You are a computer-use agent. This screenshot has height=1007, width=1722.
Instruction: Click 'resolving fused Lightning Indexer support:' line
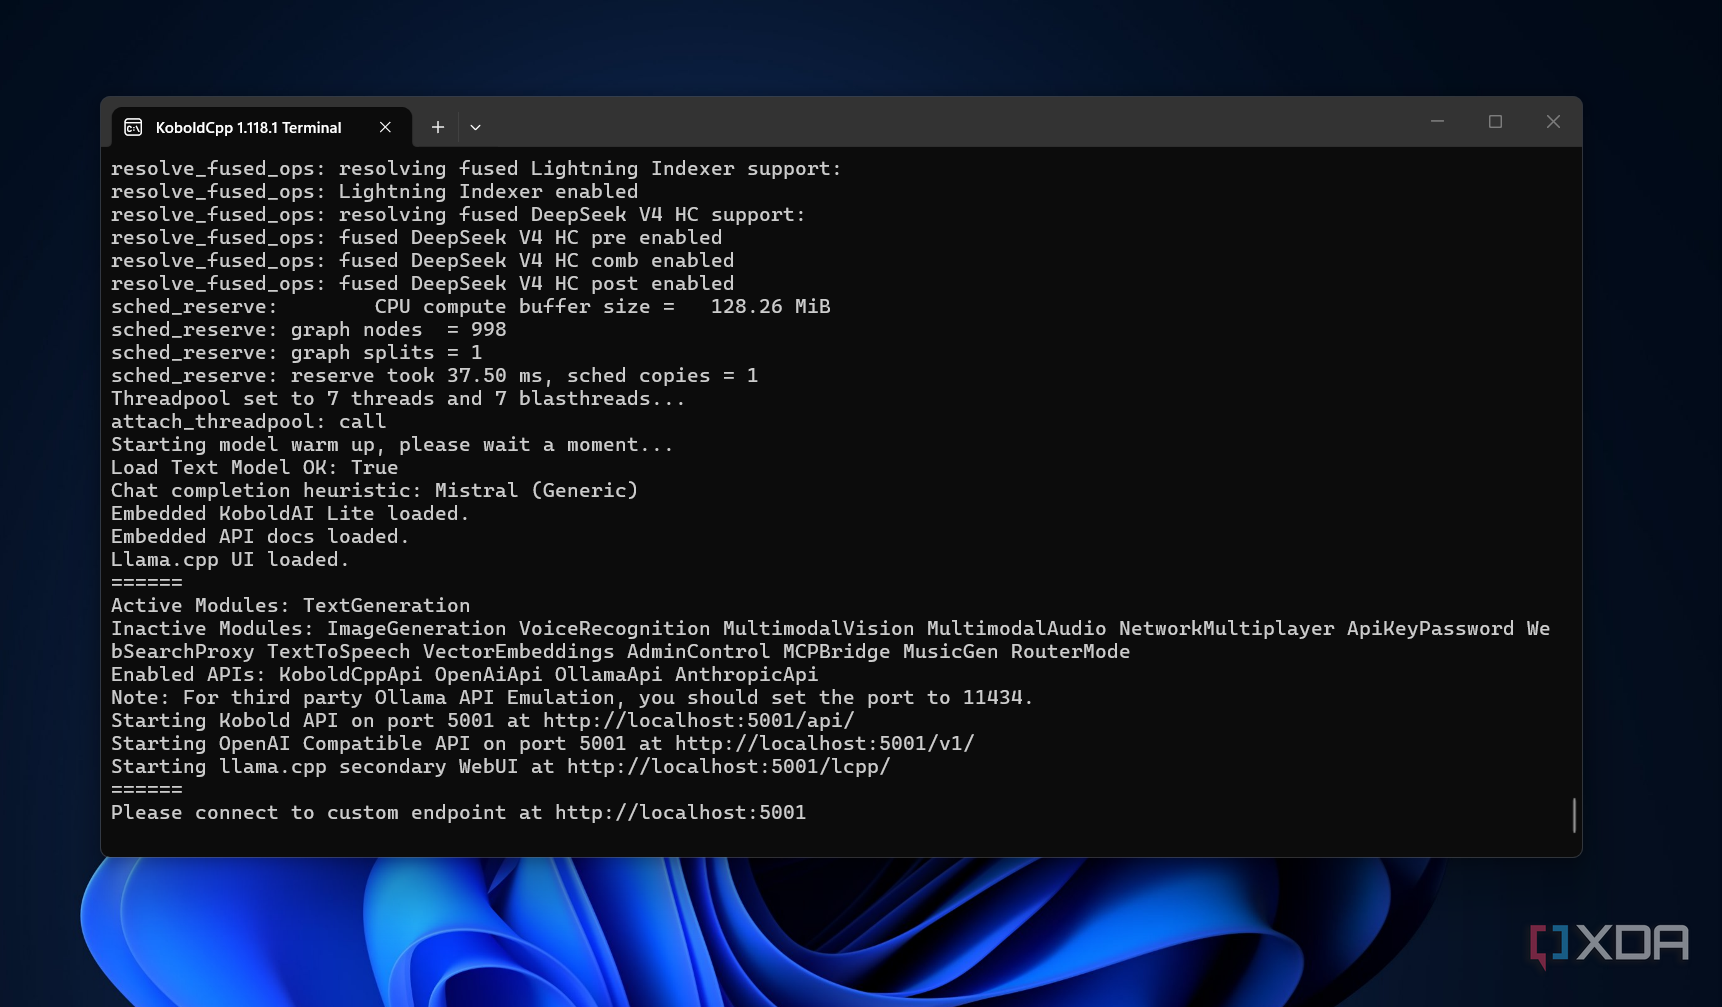[x=477, y=169]
